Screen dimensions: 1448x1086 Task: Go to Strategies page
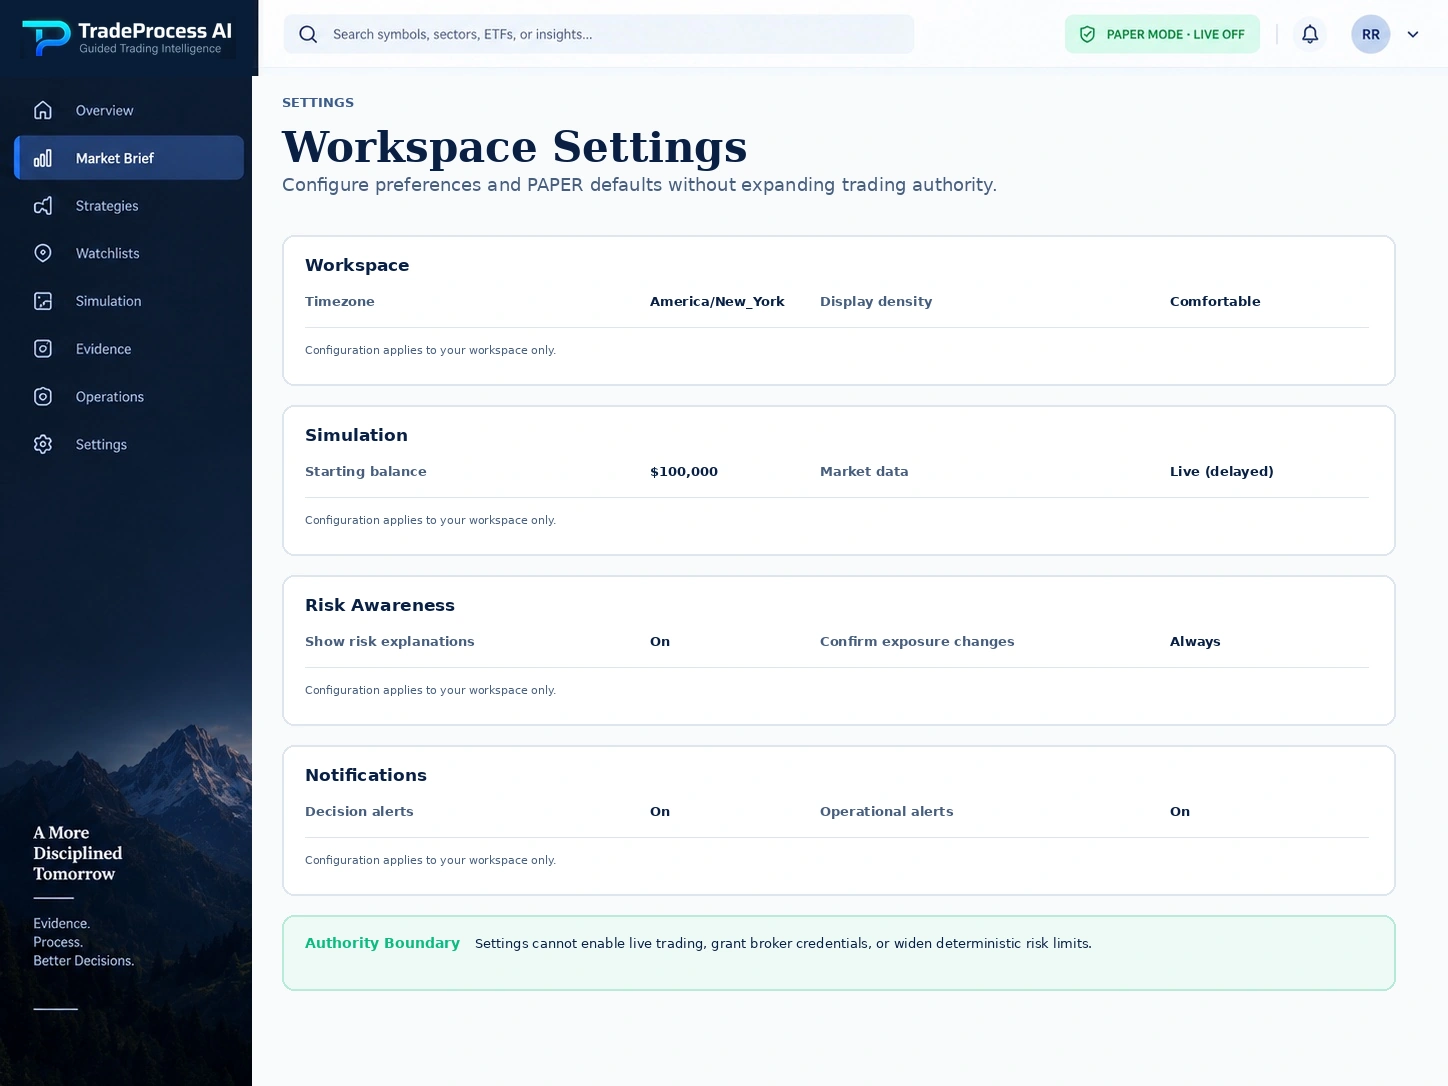tap(129, 206)
